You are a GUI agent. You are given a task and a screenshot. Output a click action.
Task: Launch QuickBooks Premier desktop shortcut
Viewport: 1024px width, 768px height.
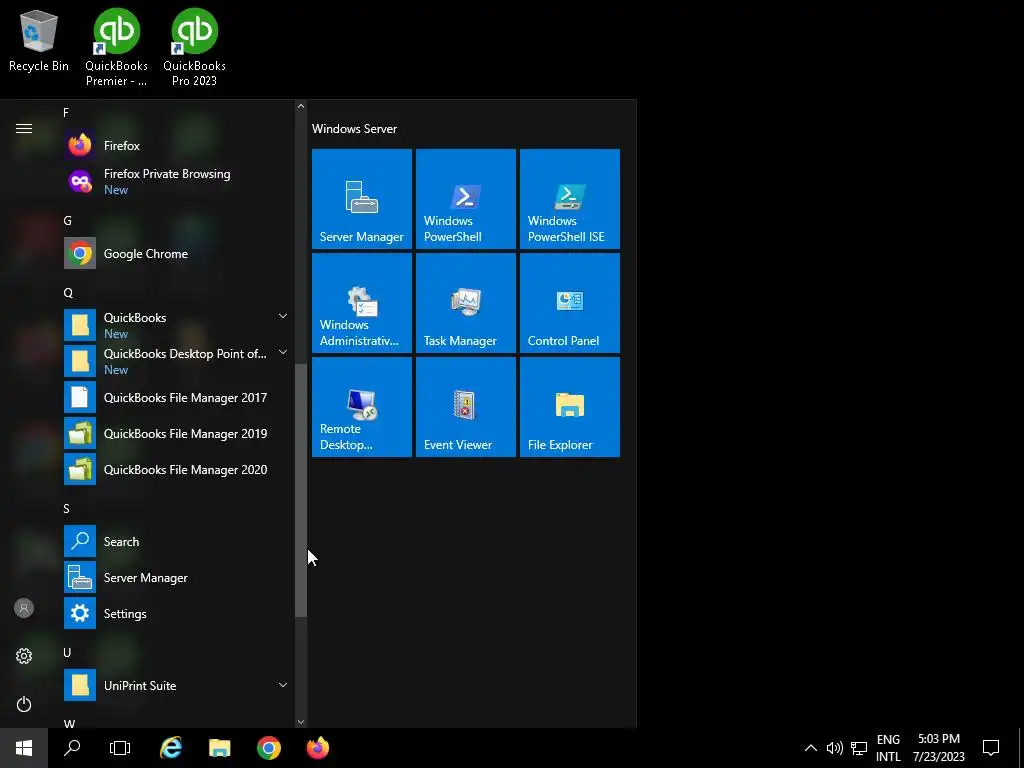[x=116, y=47]
